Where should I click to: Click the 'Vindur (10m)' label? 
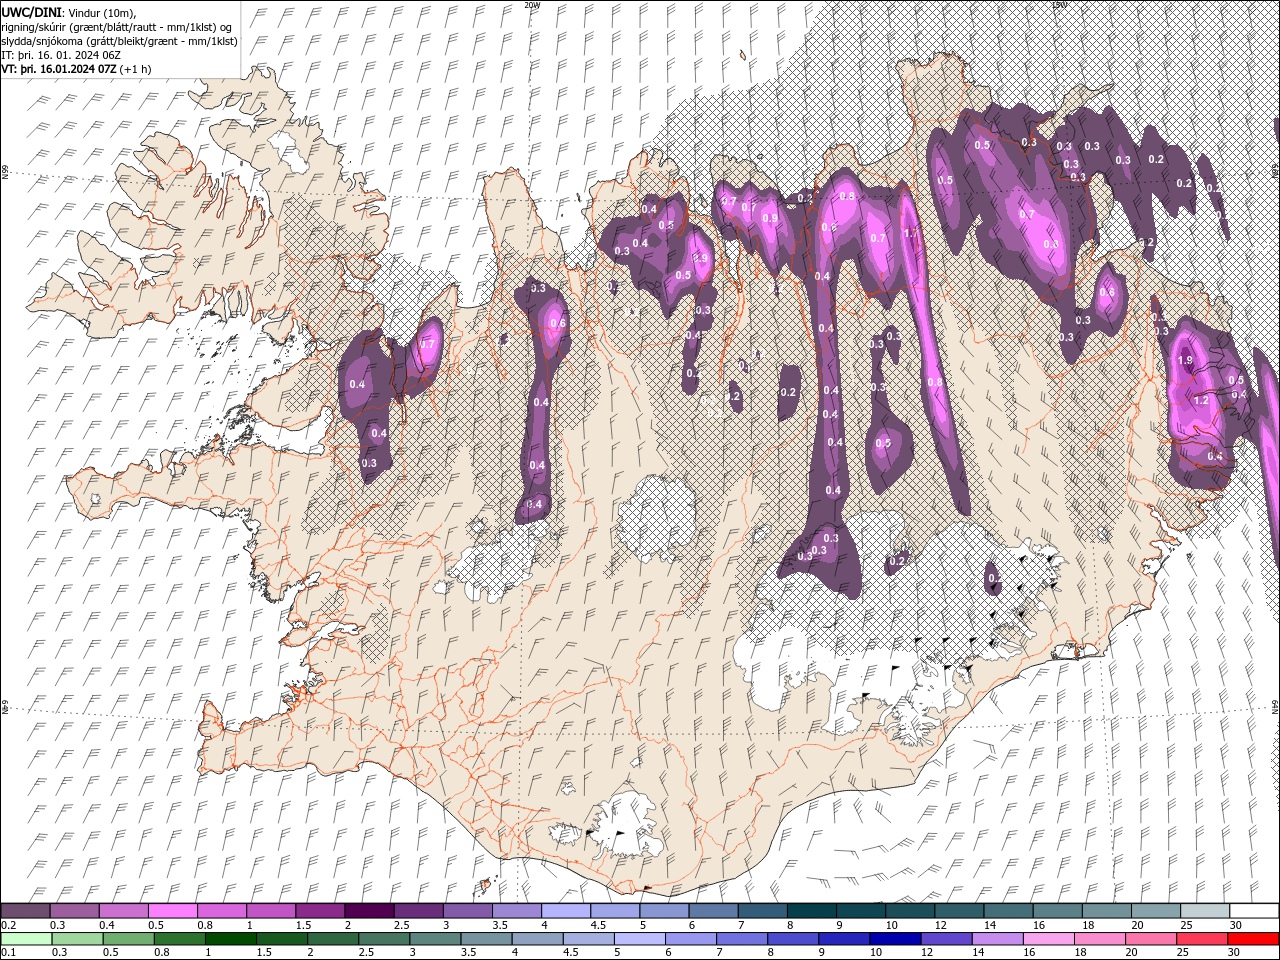tap(104, 12)
